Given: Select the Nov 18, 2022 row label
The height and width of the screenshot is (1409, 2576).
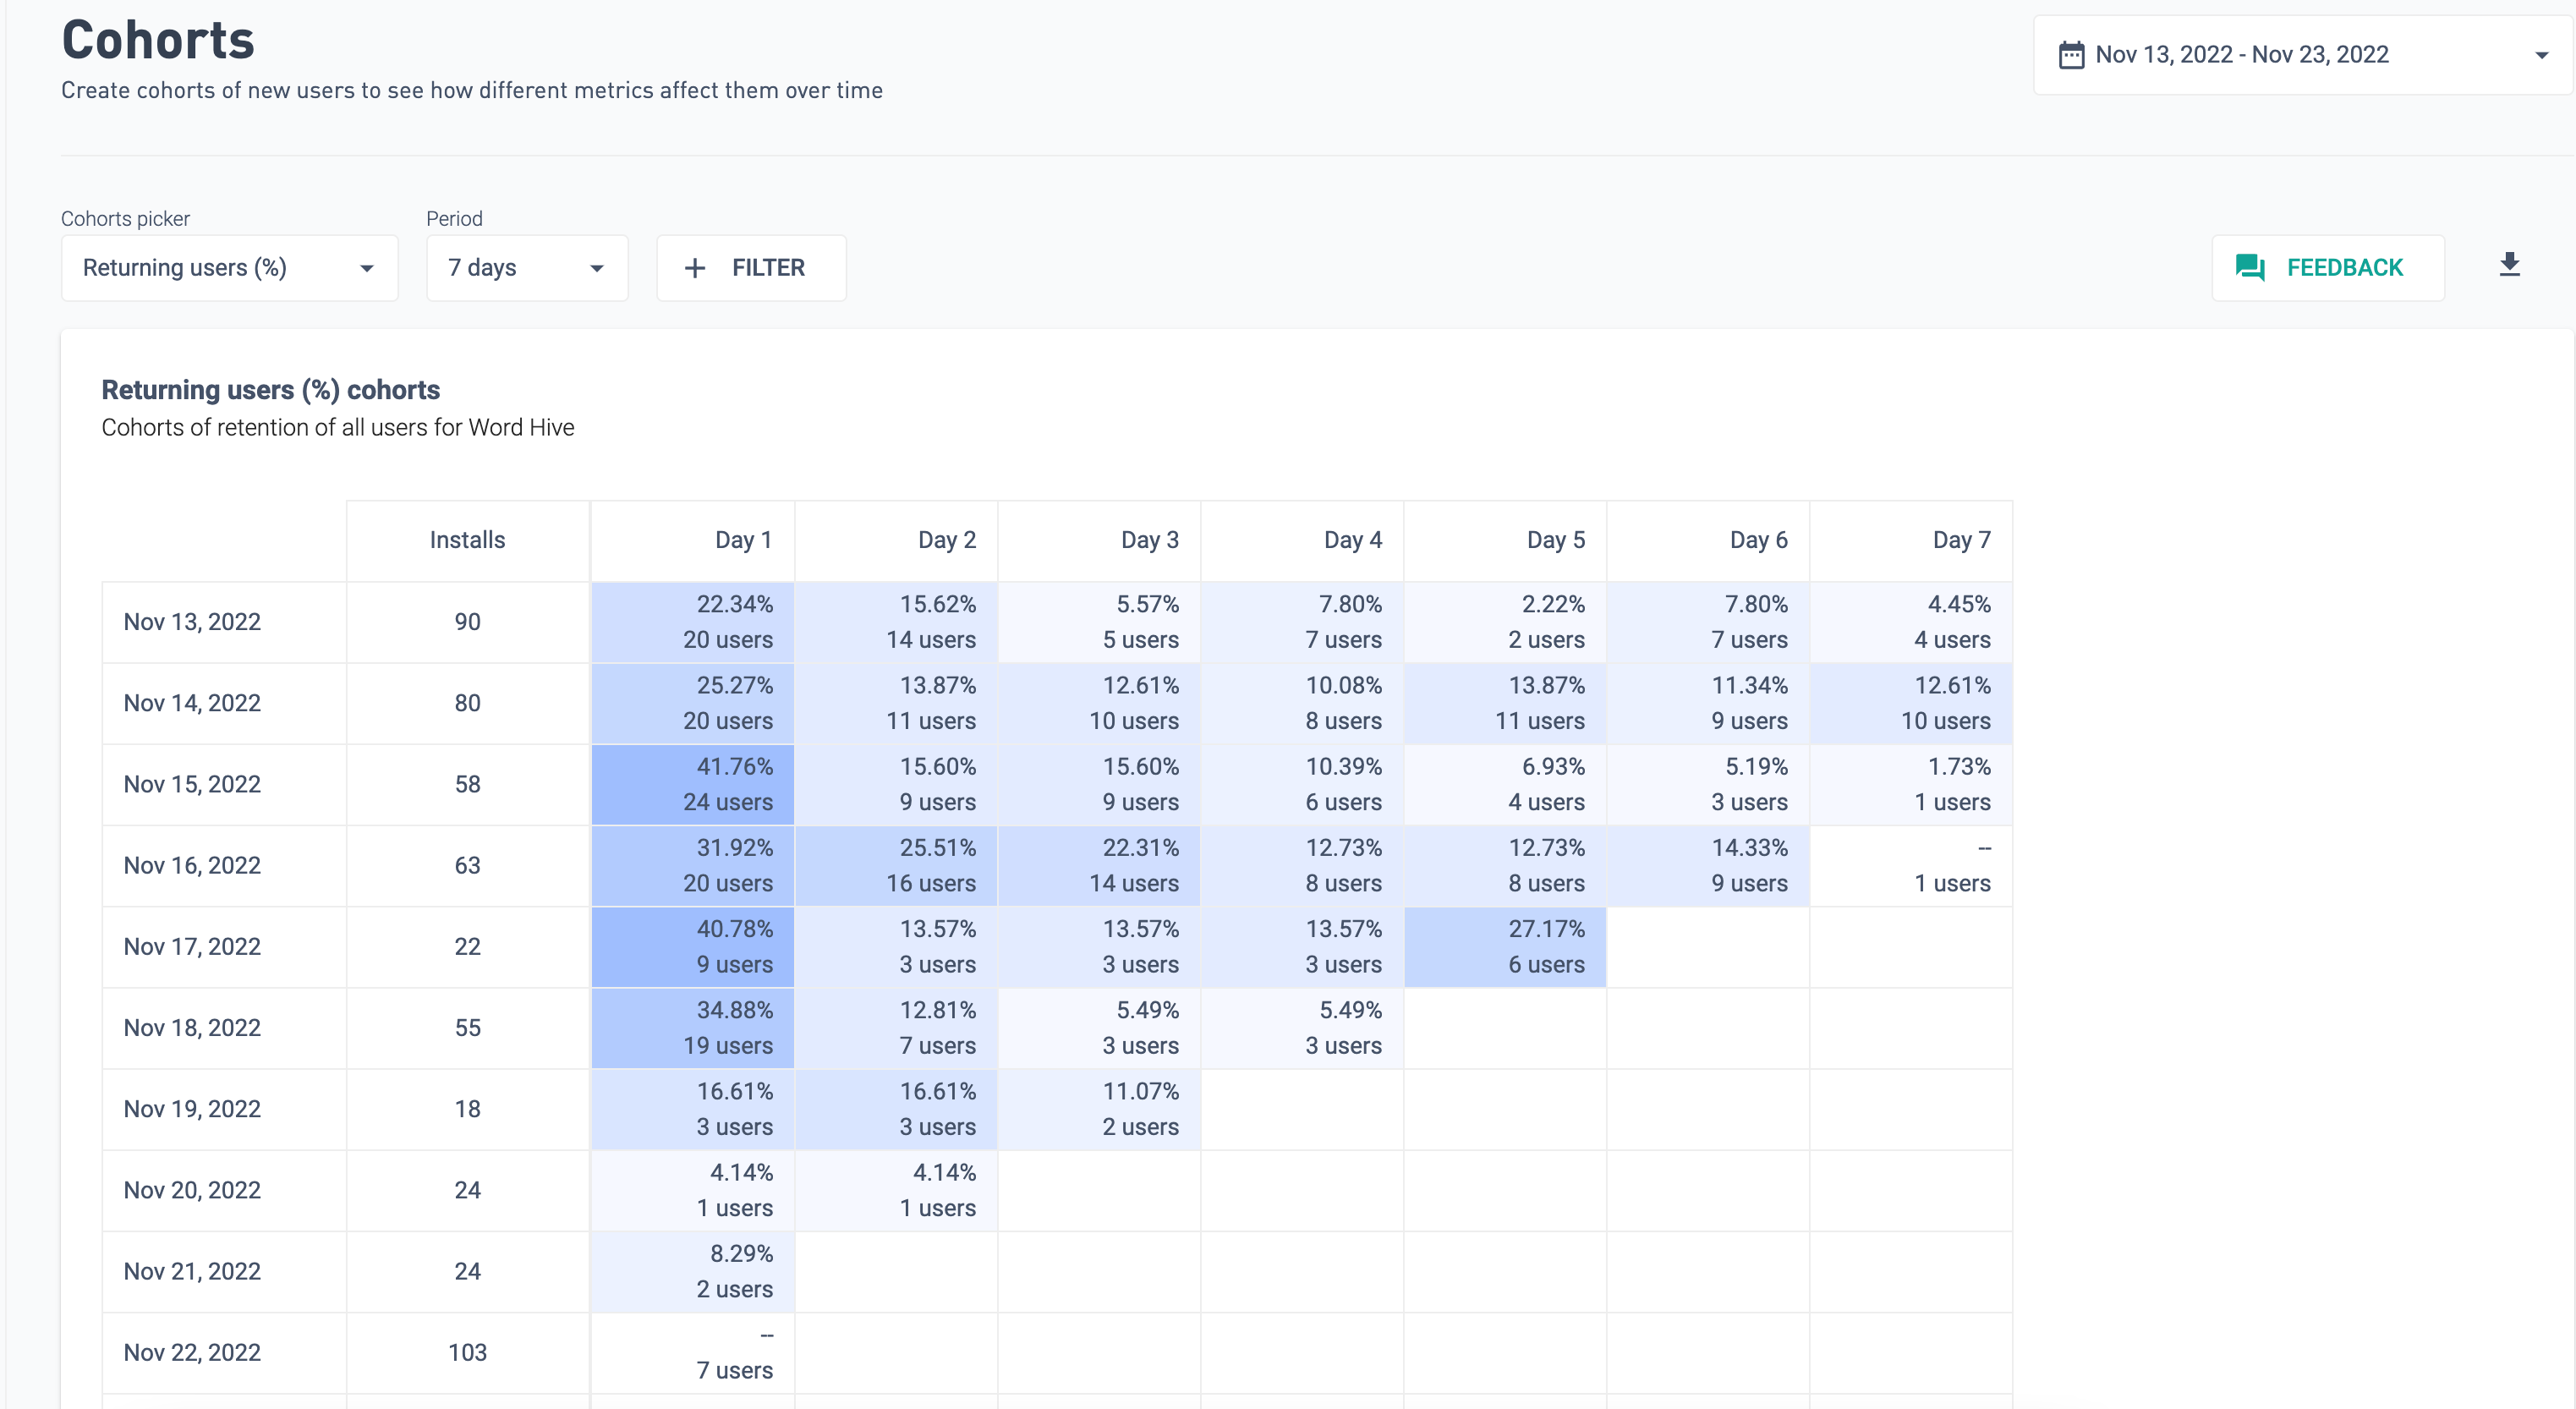Looking at the screenshot, I should [192, 1028].
